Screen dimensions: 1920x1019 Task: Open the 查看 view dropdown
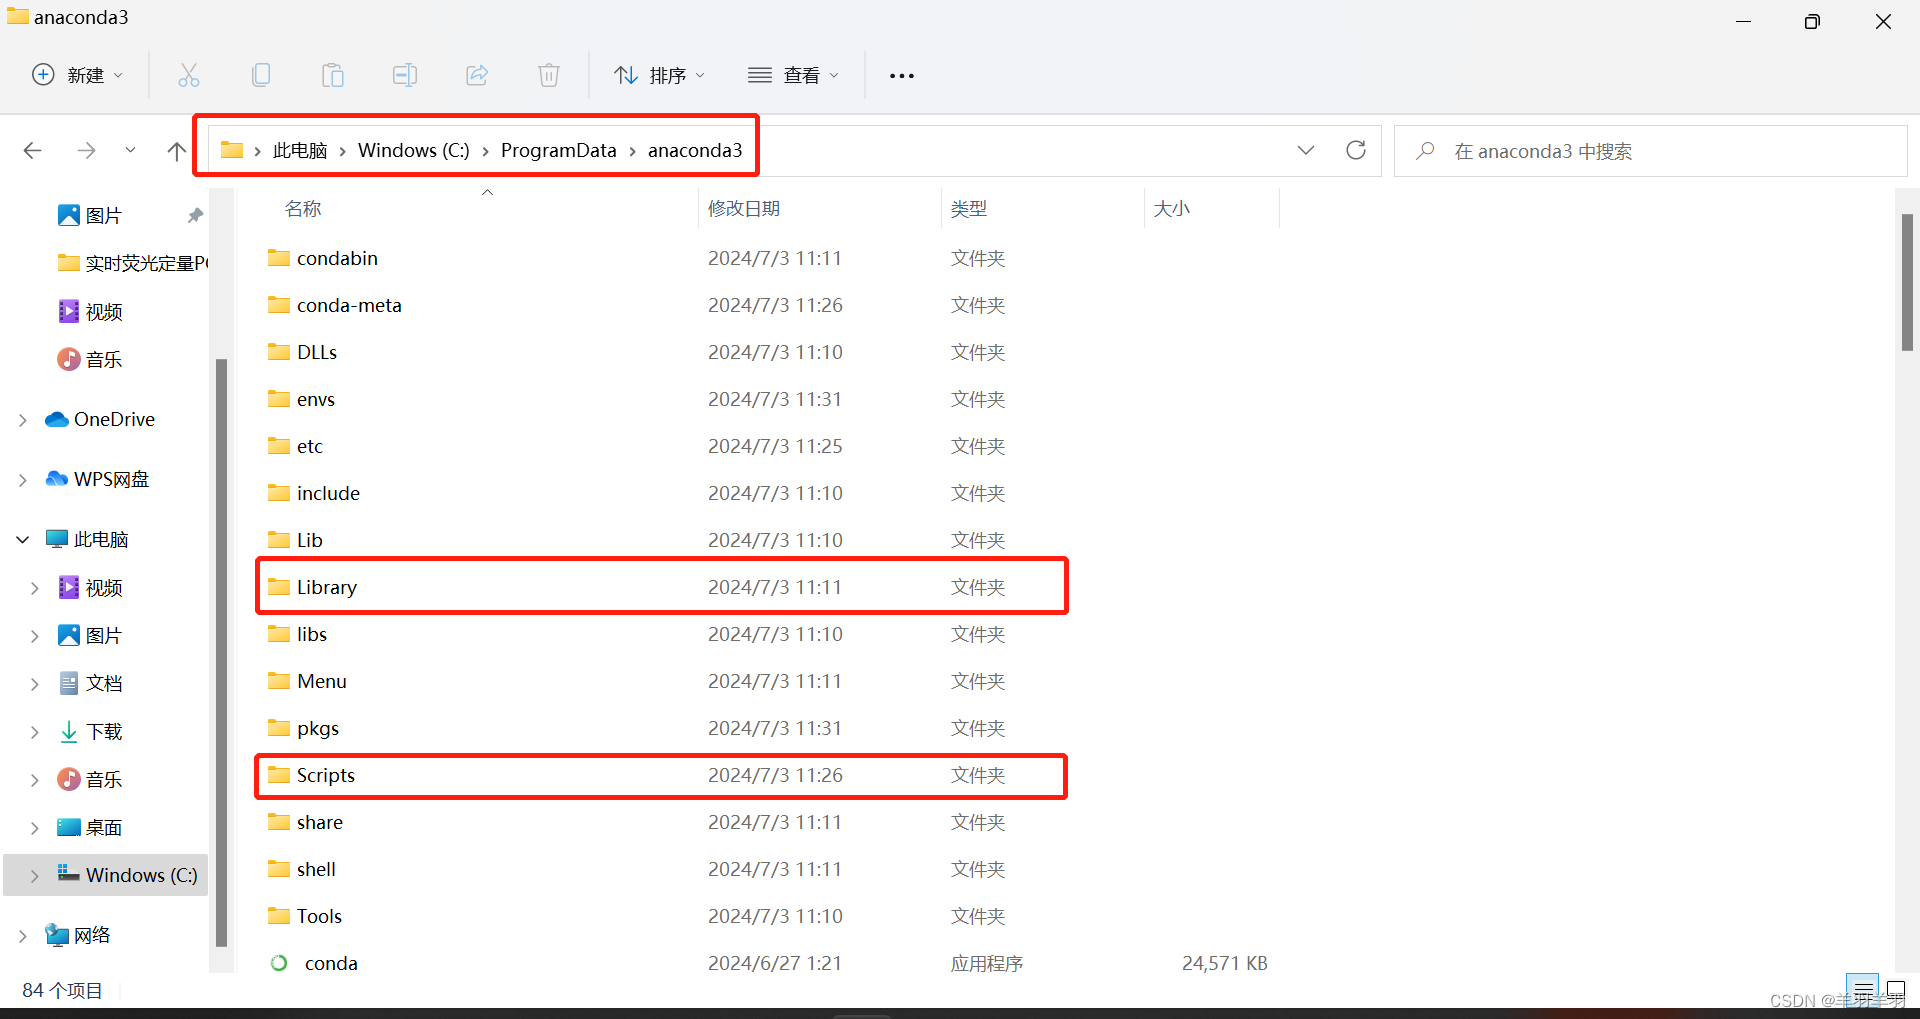pos(793,75)
